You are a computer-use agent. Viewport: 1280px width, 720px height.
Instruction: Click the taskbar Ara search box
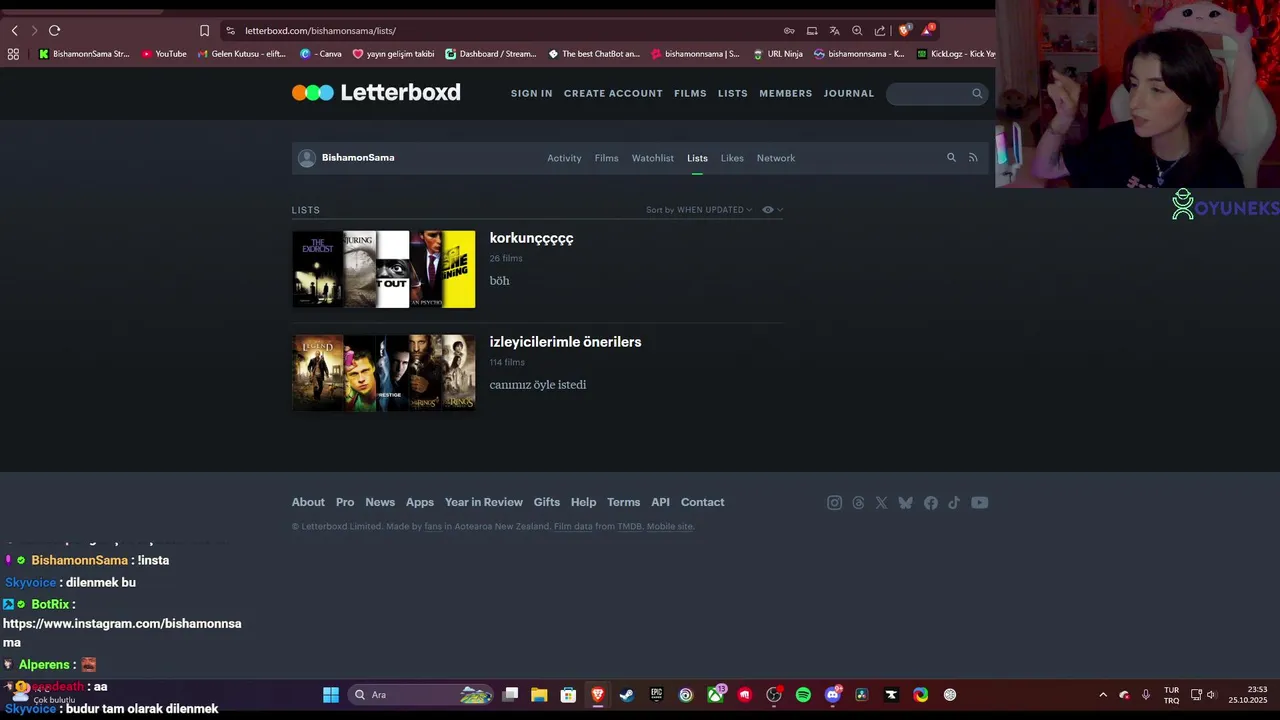coord(421,695)
